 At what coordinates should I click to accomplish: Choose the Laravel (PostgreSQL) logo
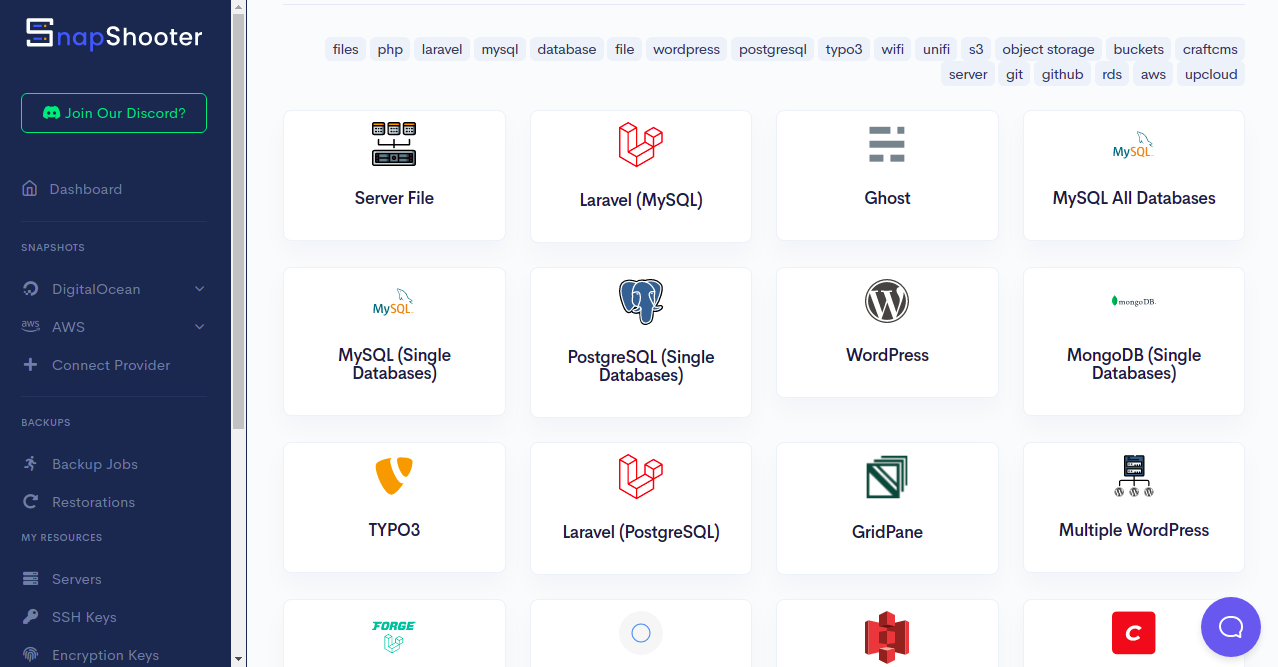tap(641, 477)
